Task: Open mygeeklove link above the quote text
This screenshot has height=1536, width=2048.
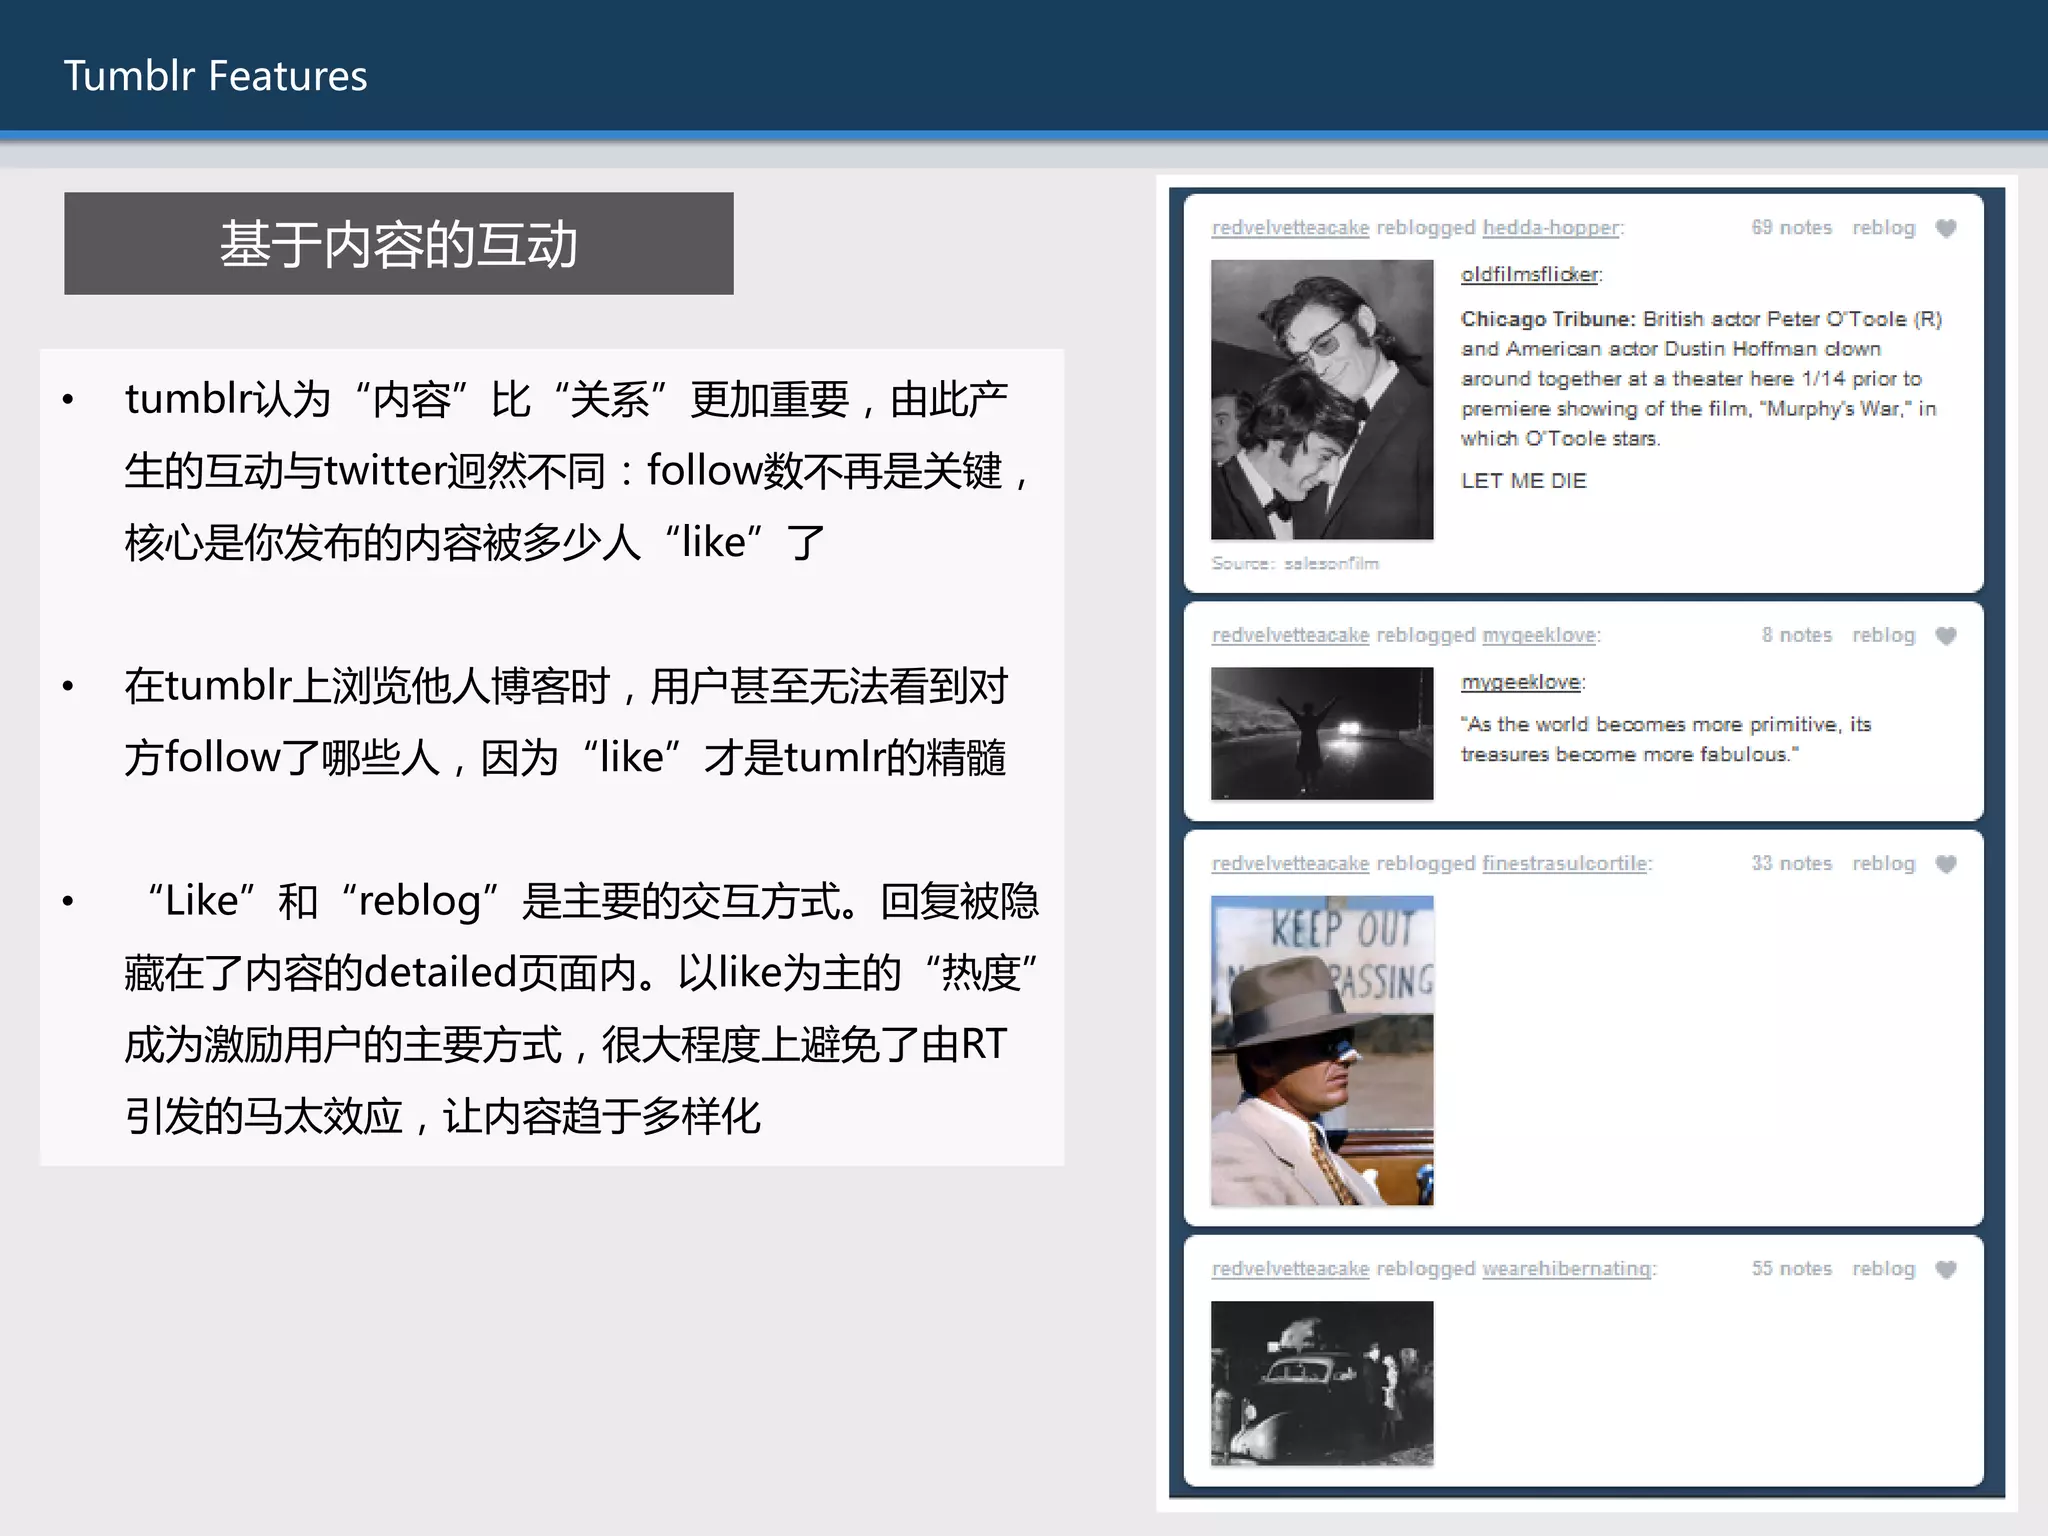Action: click(1520, 682)
